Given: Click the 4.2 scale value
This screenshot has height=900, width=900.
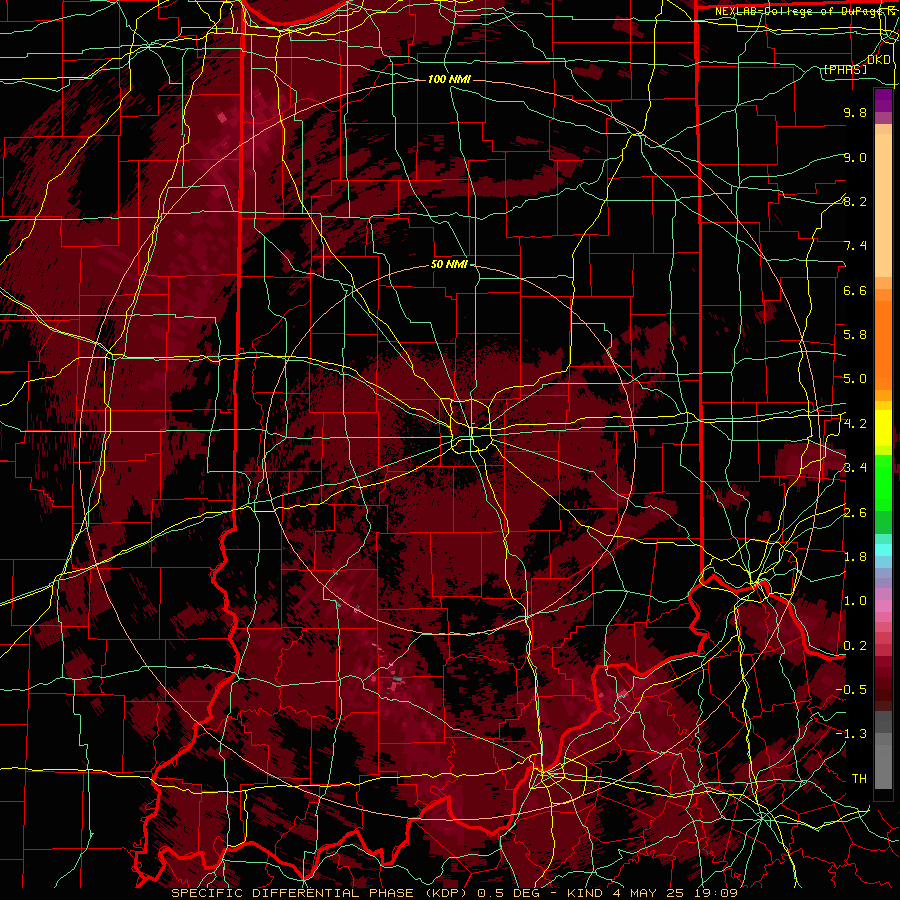Looking at the screenshot, I should point(855,424).
